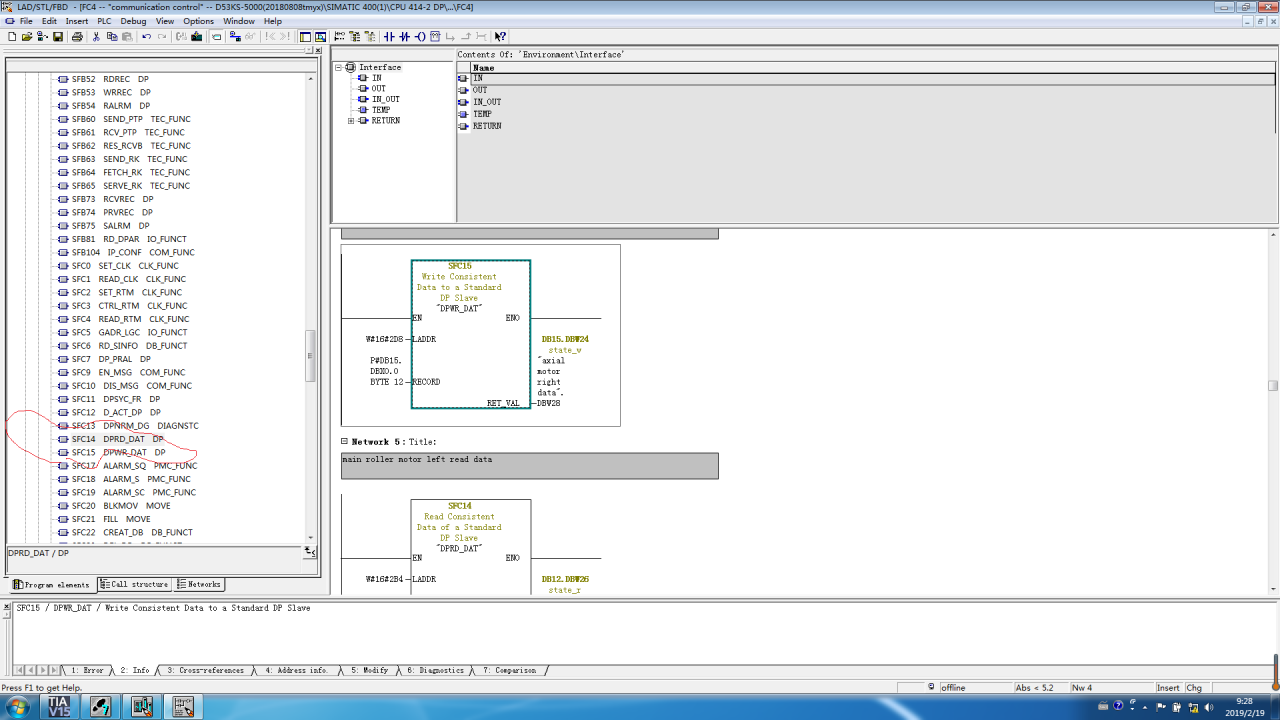Insert an empty box element
Screen dimensions: 1280x720
point(435,36)
